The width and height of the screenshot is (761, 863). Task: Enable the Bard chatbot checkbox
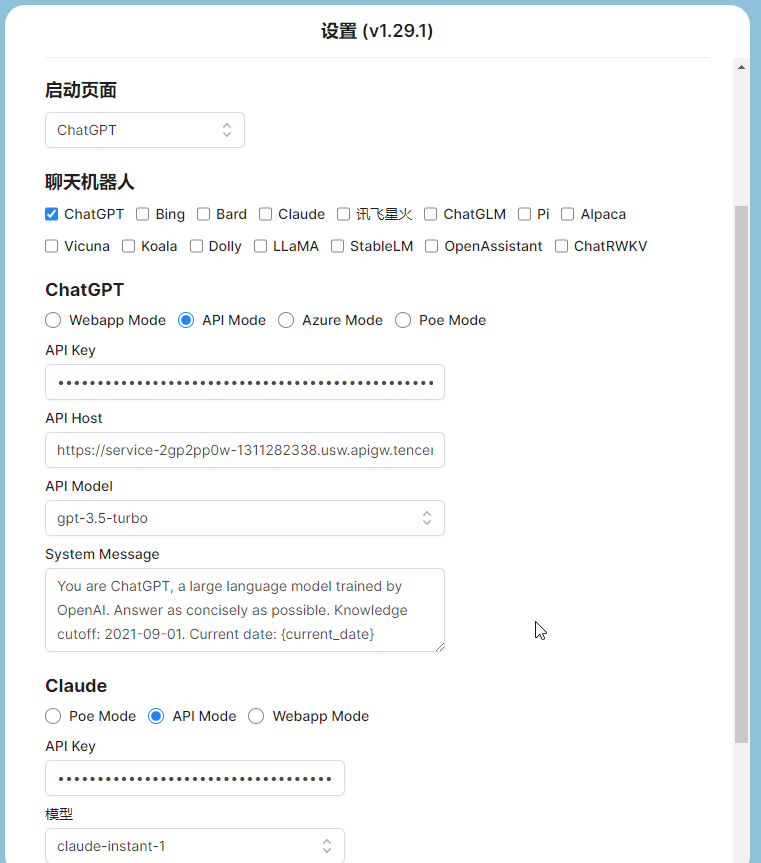pos(204,214)
